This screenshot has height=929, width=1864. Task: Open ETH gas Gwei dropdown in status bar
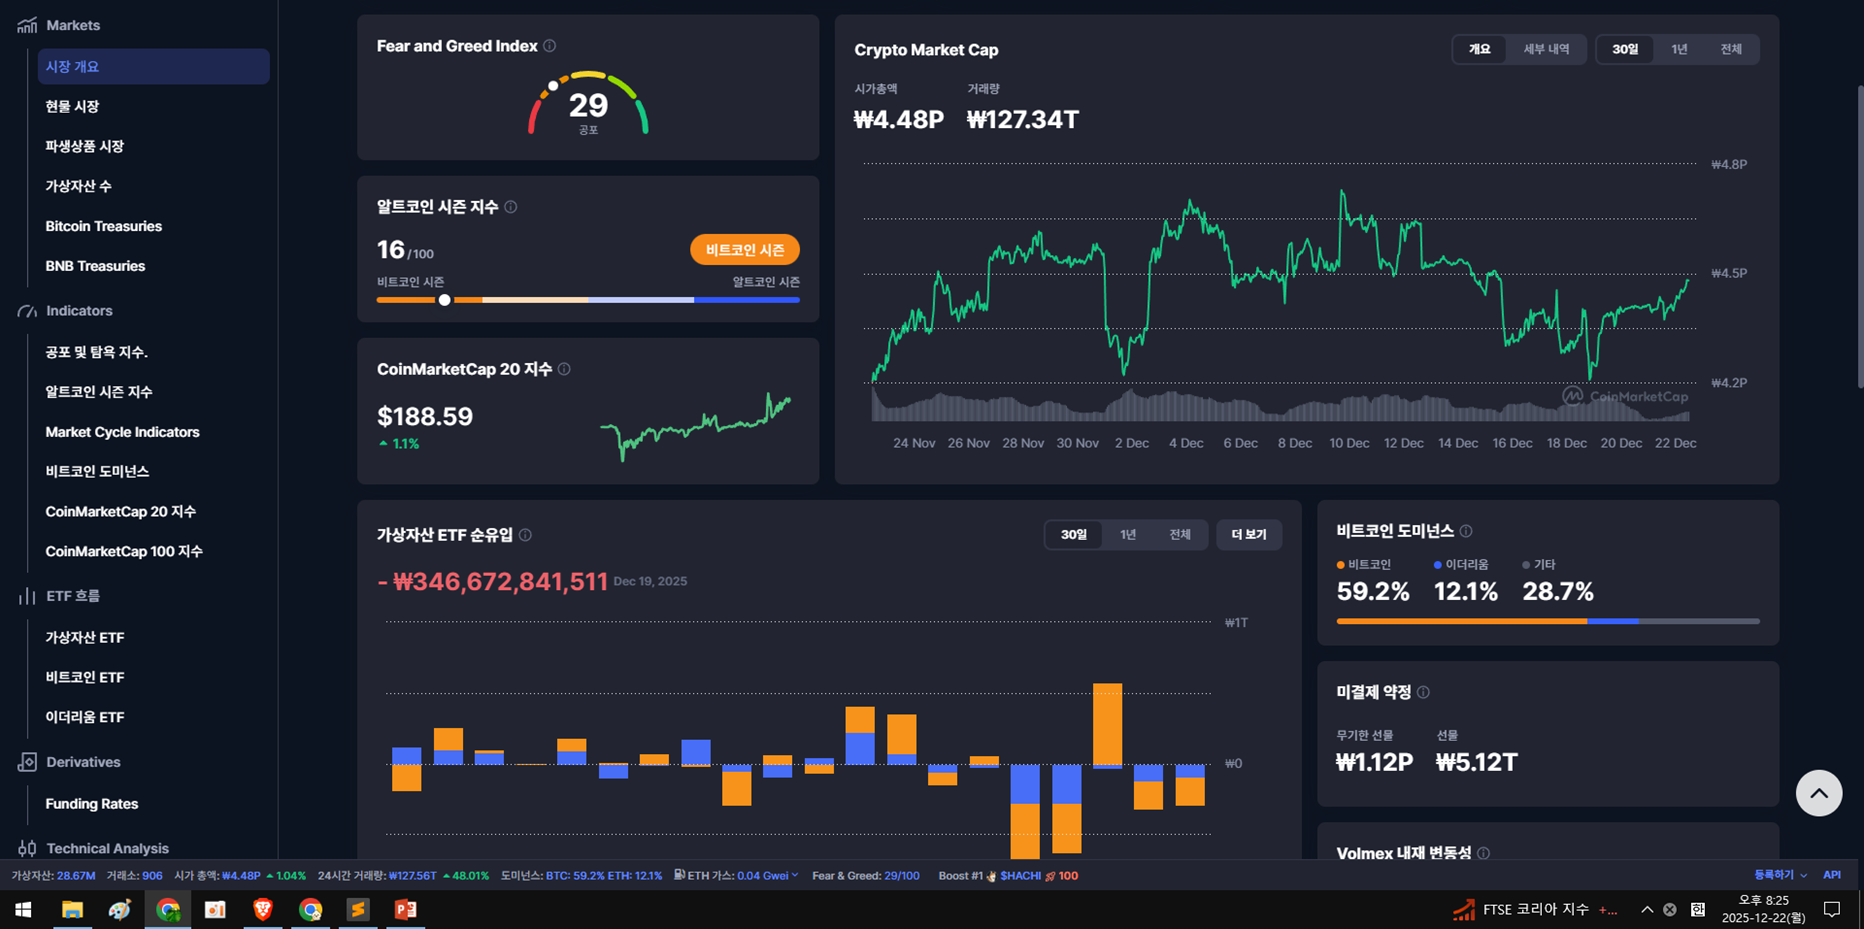(767, 875)
